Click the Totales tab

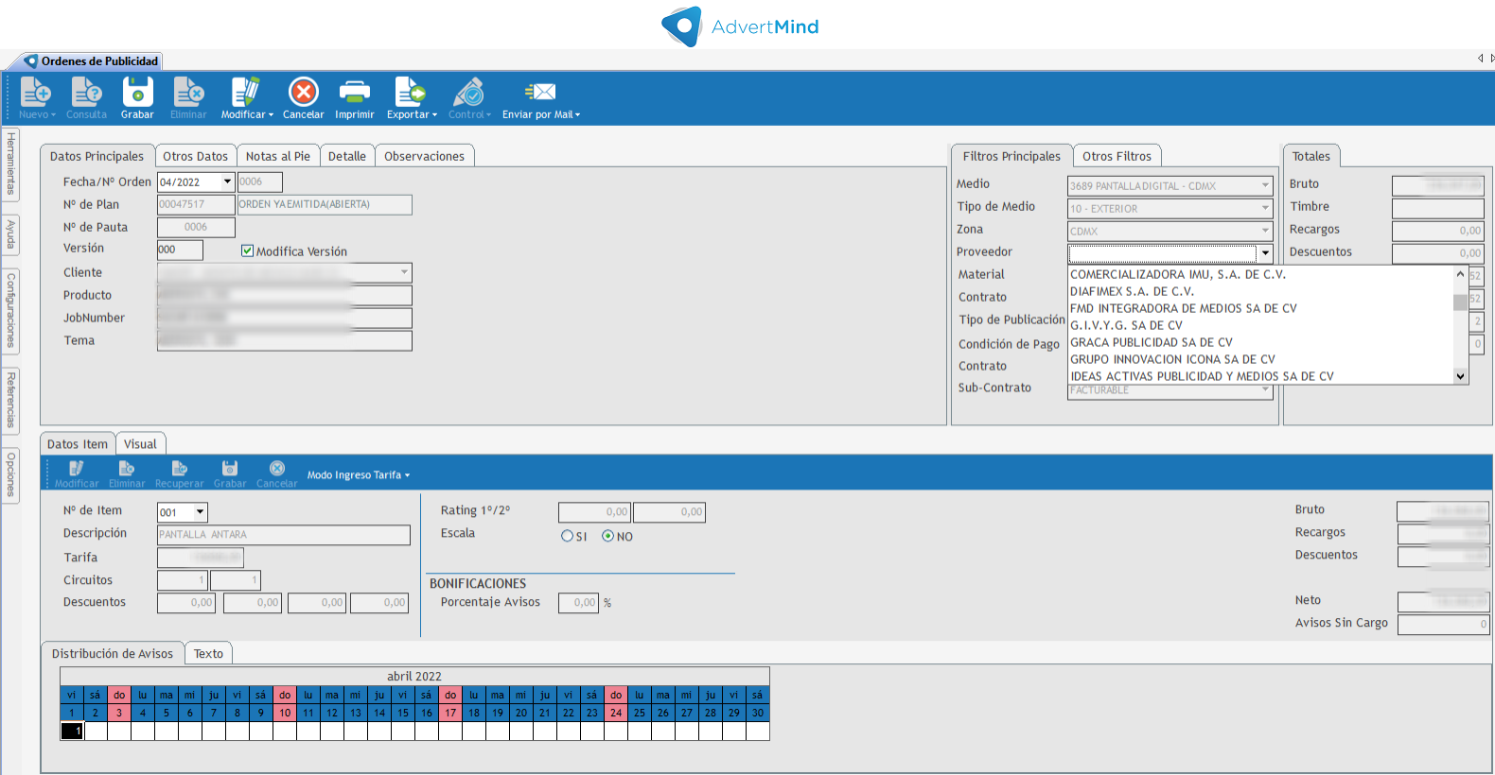coord(1311,156)
